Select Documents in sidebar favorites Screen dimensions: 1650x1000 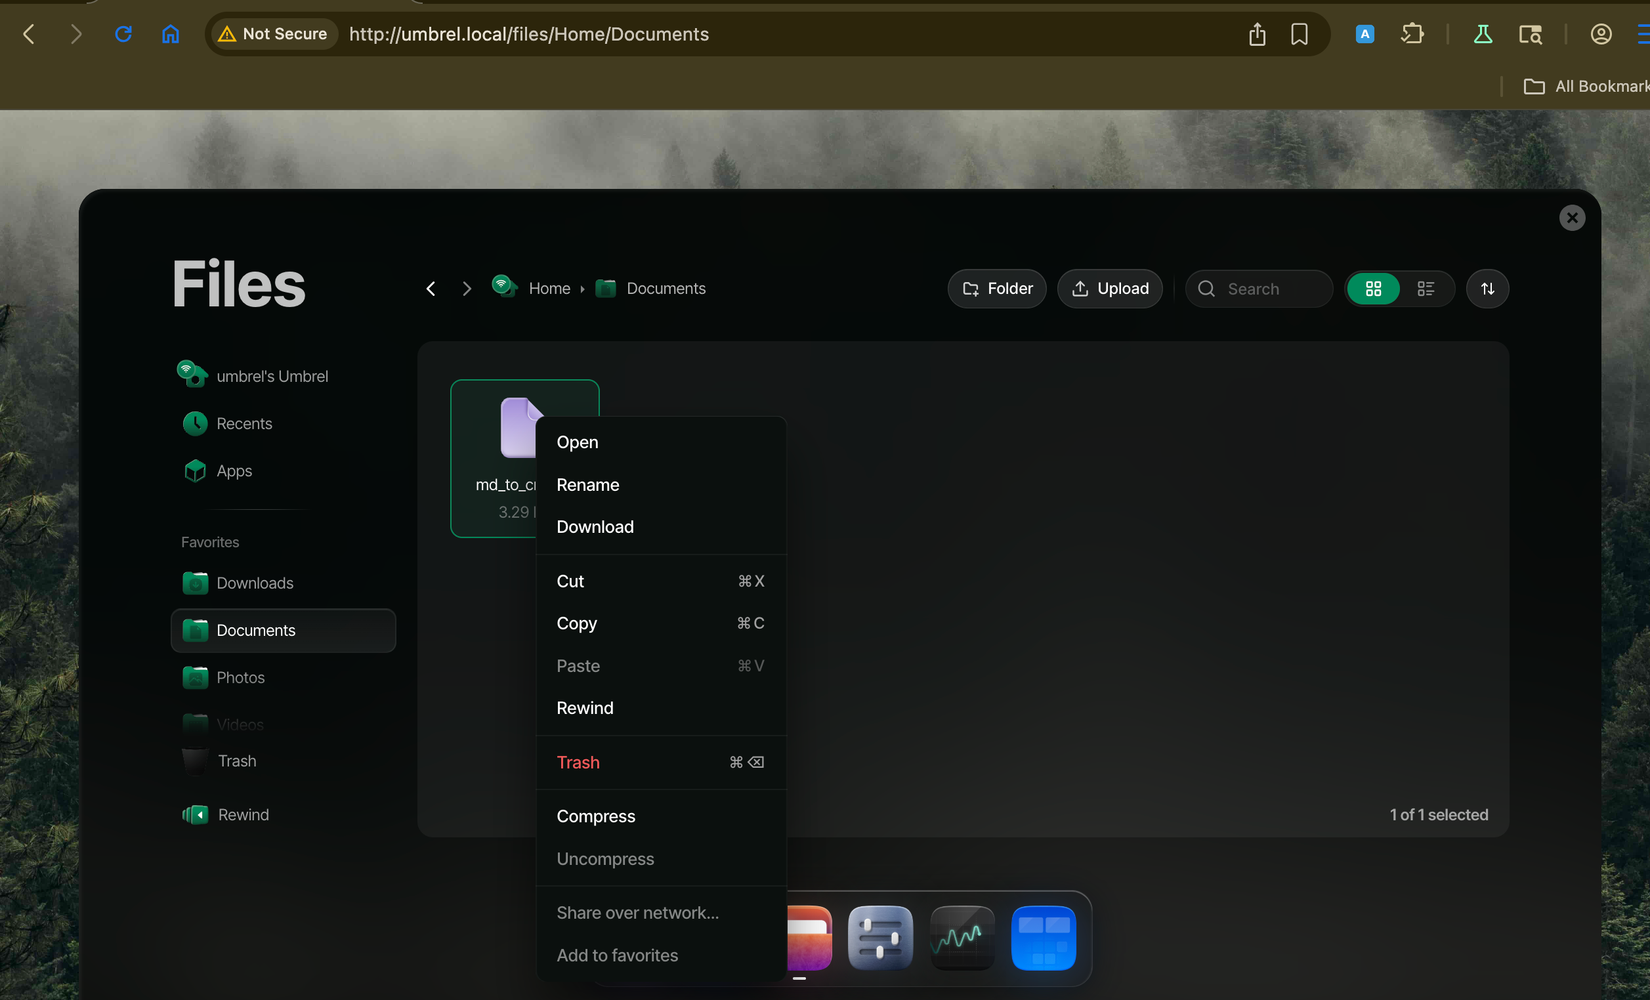coord(283,631)
